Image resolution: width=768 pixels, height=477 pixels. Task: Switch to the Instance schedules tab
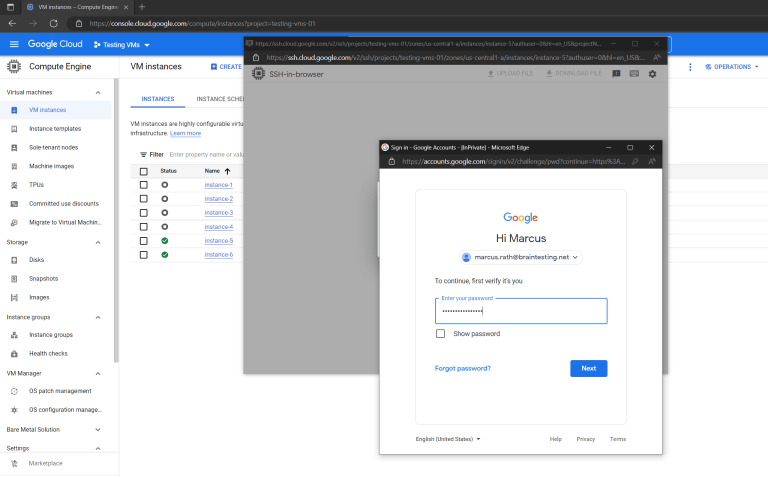[219, 99]
